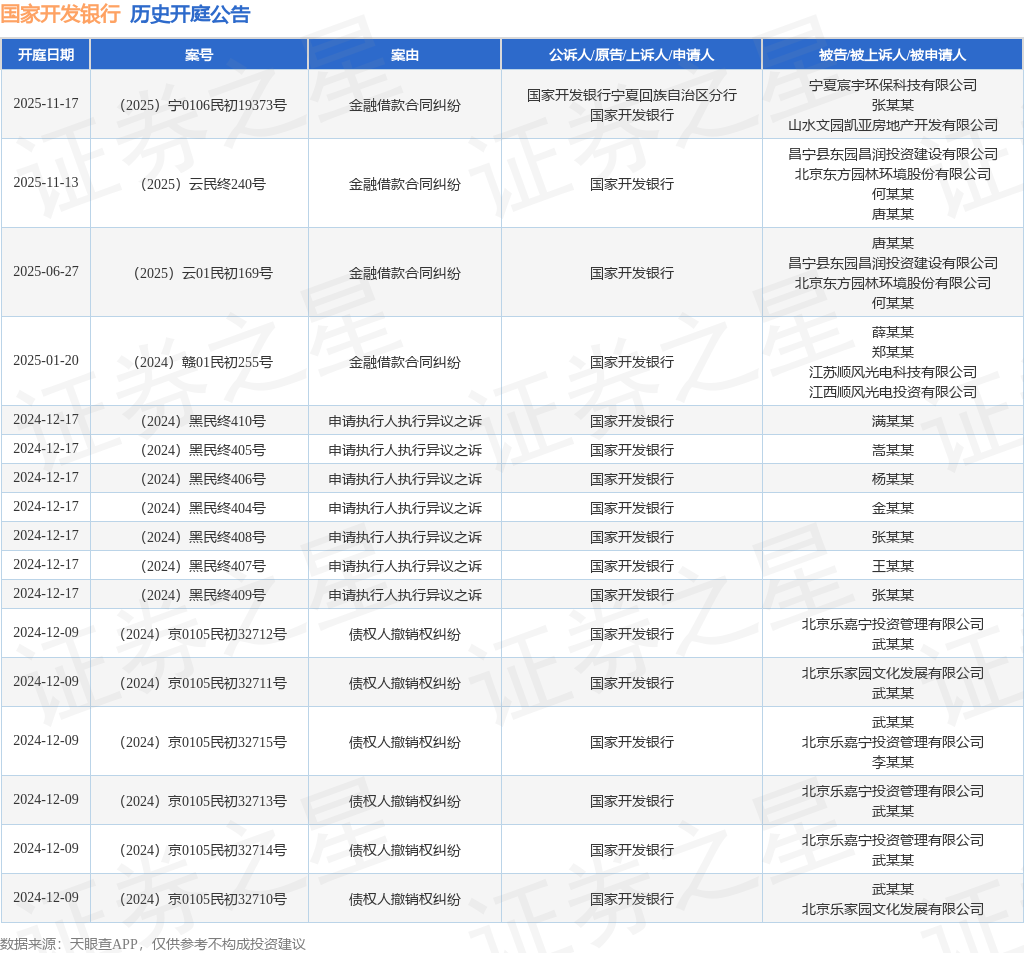Open case (2025)宁0106民初19373号
Viewport: 1024px width, 953px height.
coord(199,105)
